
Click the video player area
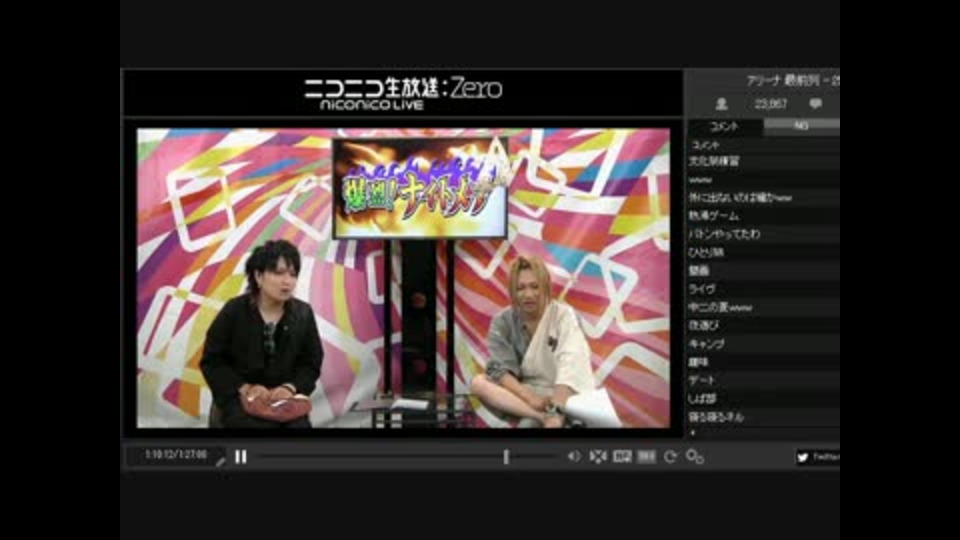[x=403, y=278]
